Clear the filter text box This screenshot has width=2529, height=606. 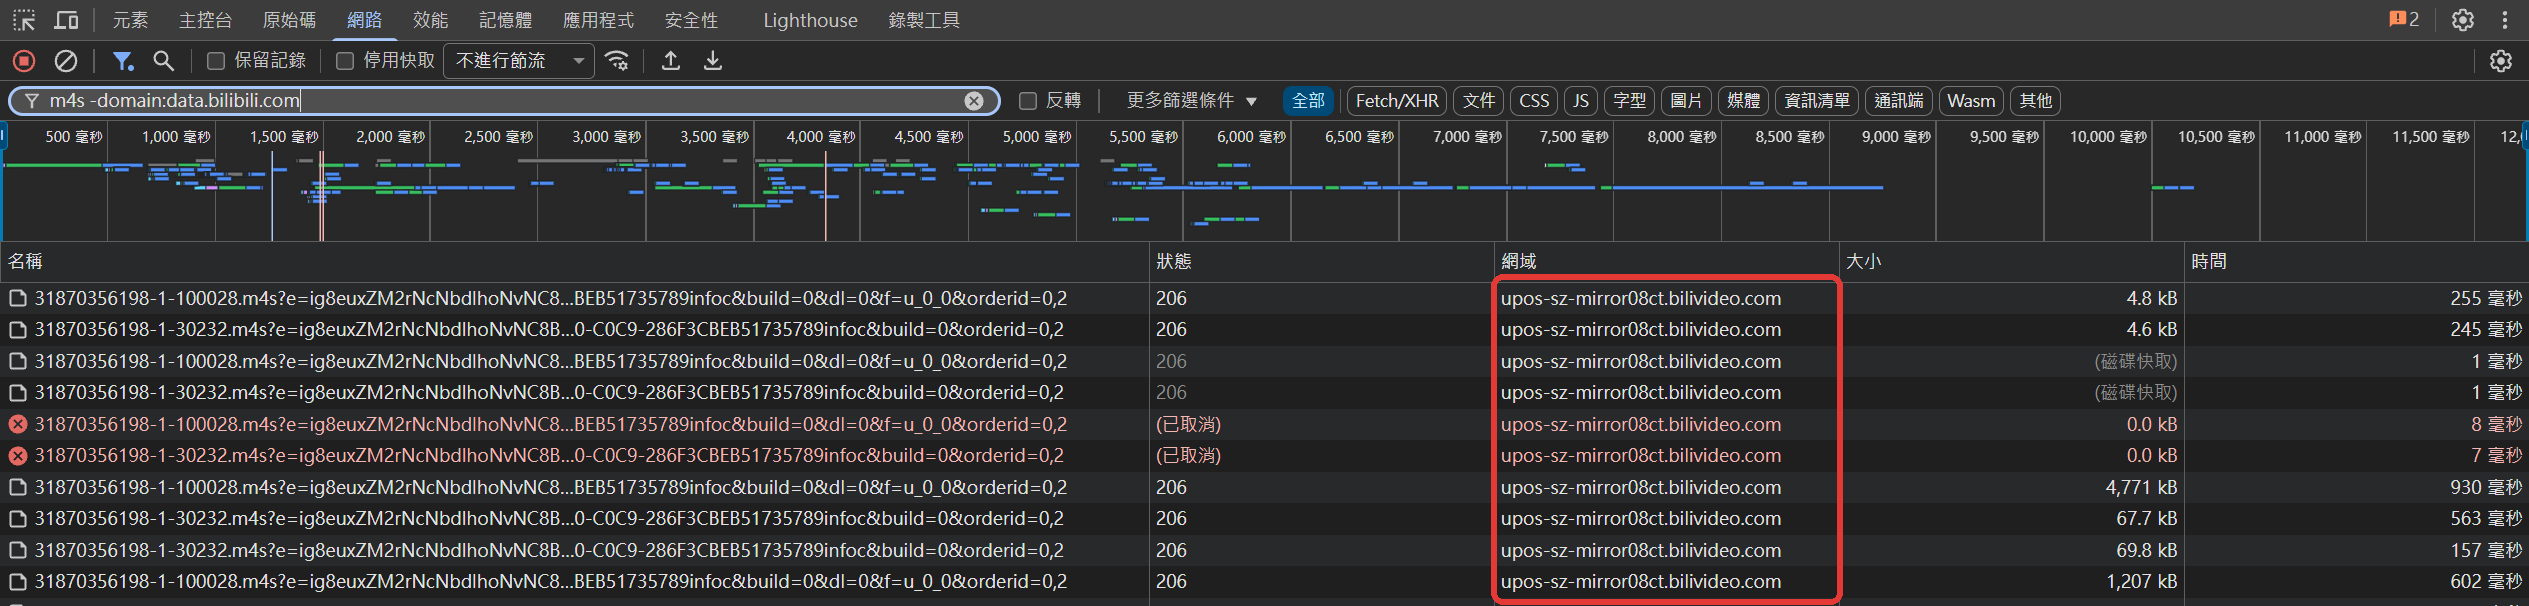pos(974,101)
